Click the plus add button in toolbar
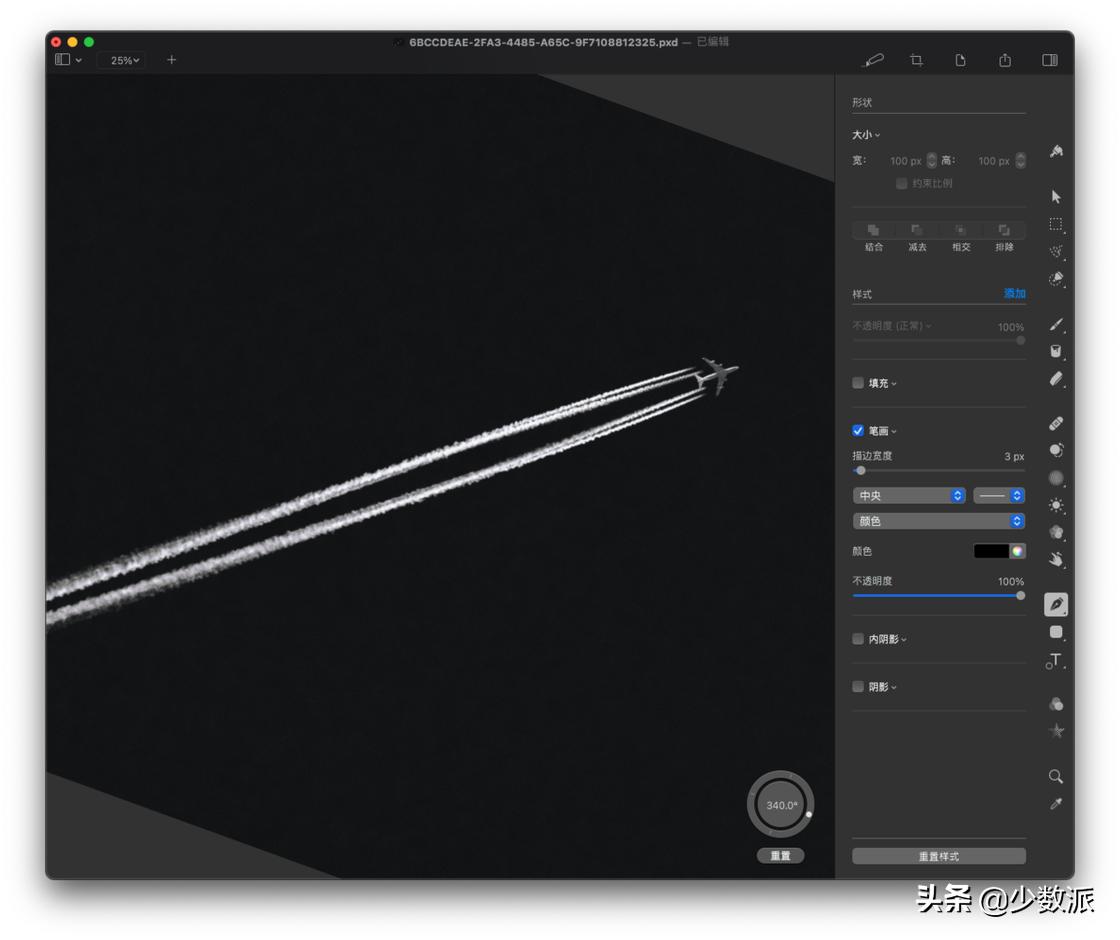 [x=171, y=60]
